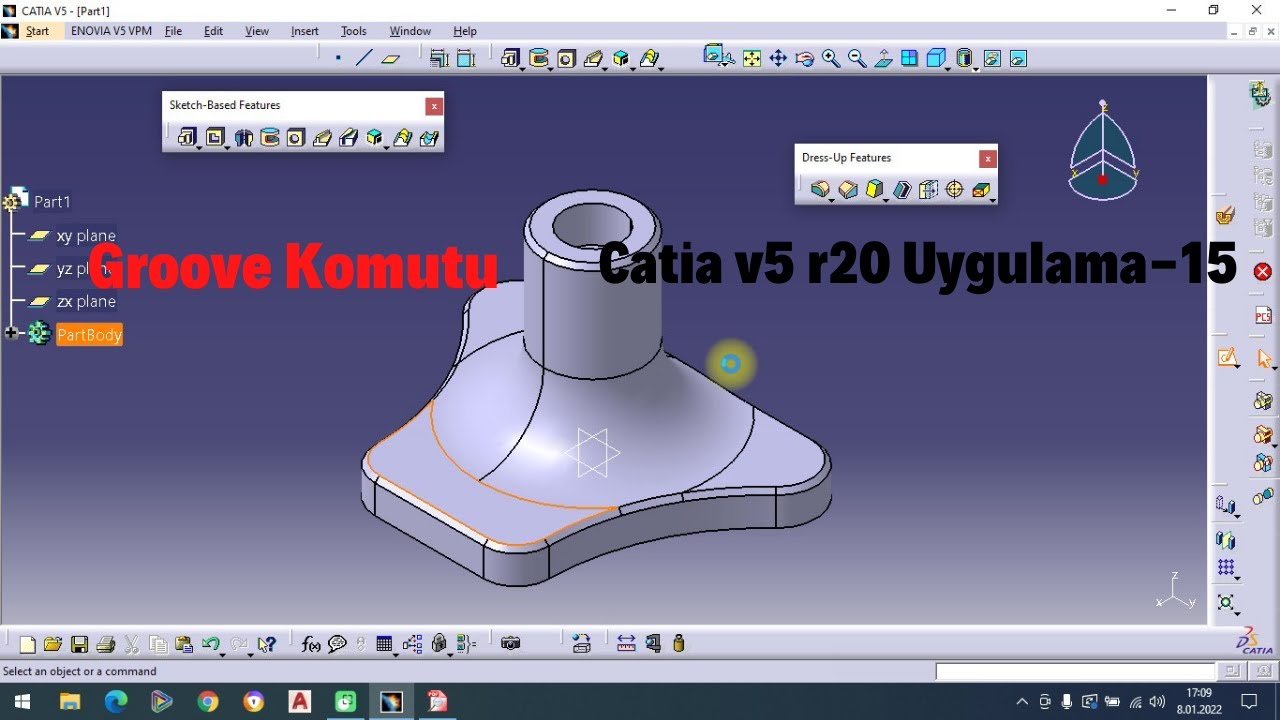Select the Shaft tool in Sketch-Based Features

(x=243, y=138)
